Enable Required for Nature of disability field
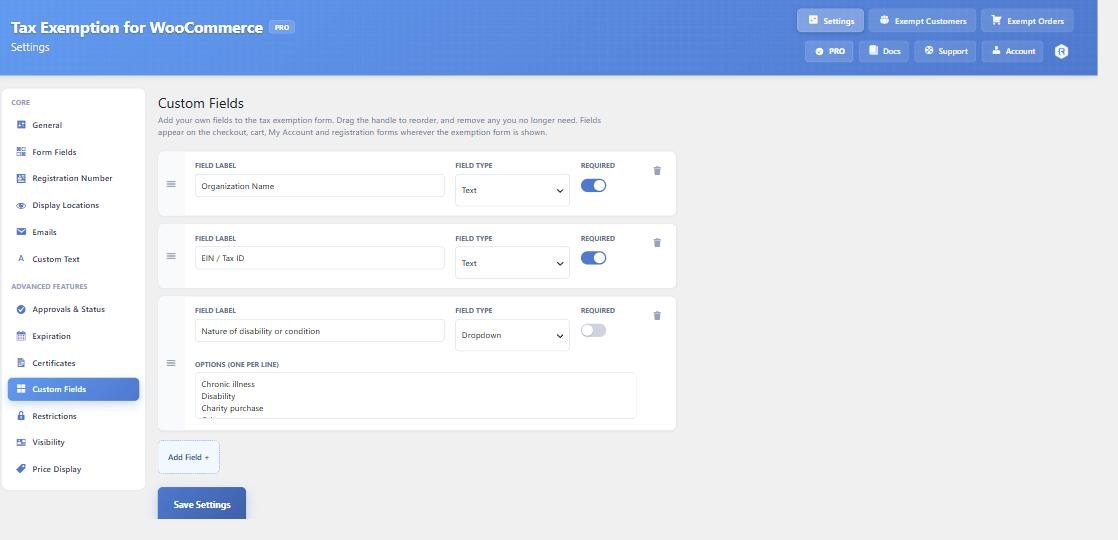Viewport: 1118px width, 540px height. click(593, 330)
